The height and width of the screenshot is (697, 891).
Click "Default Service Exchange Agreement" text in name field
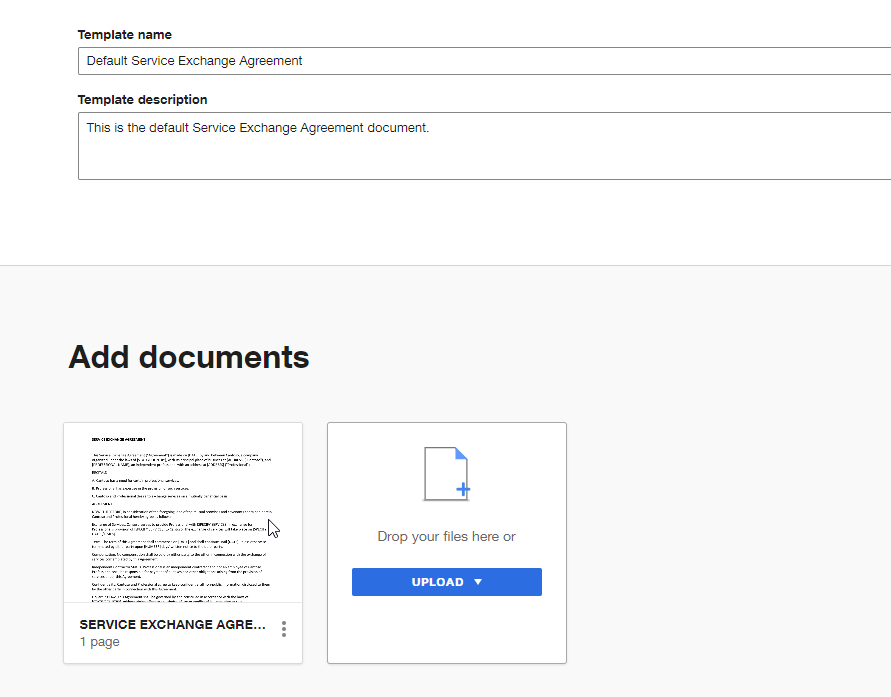click(x=195, y=61)
